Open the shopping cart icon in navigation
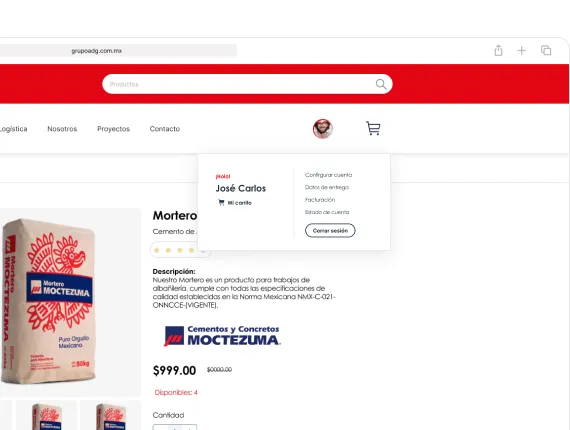570x430 pixels. 373,128
